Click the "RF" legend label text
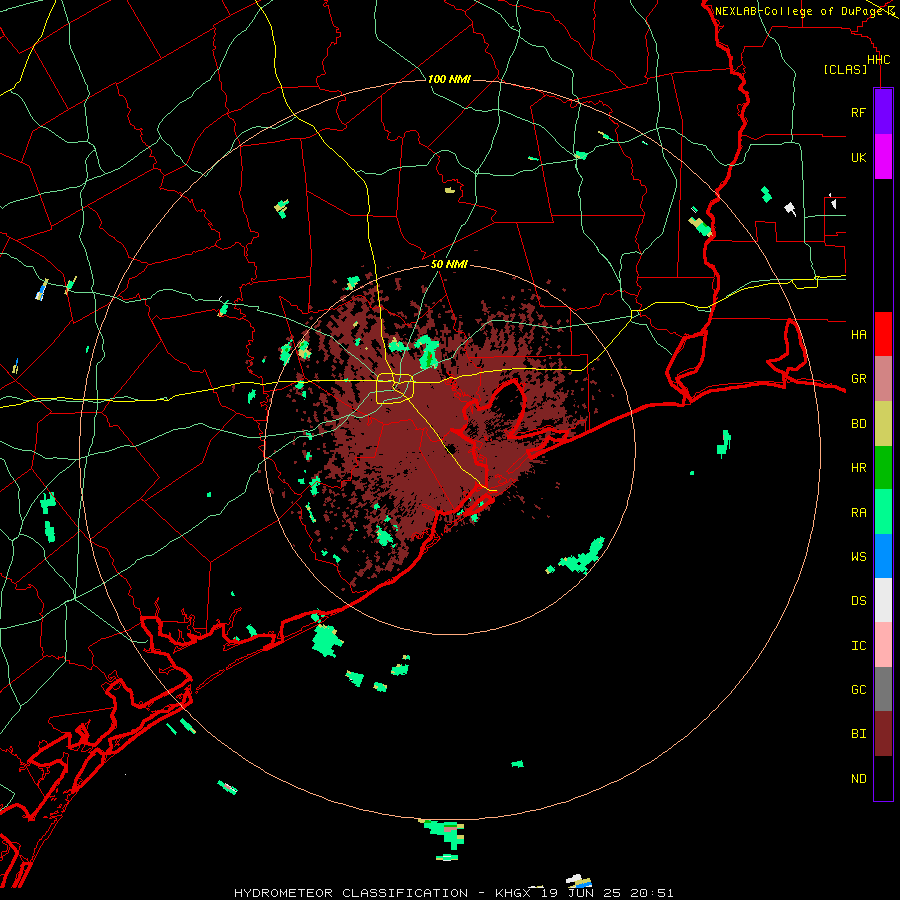Viewport: 900px width, 900px height. coord(858,112)
